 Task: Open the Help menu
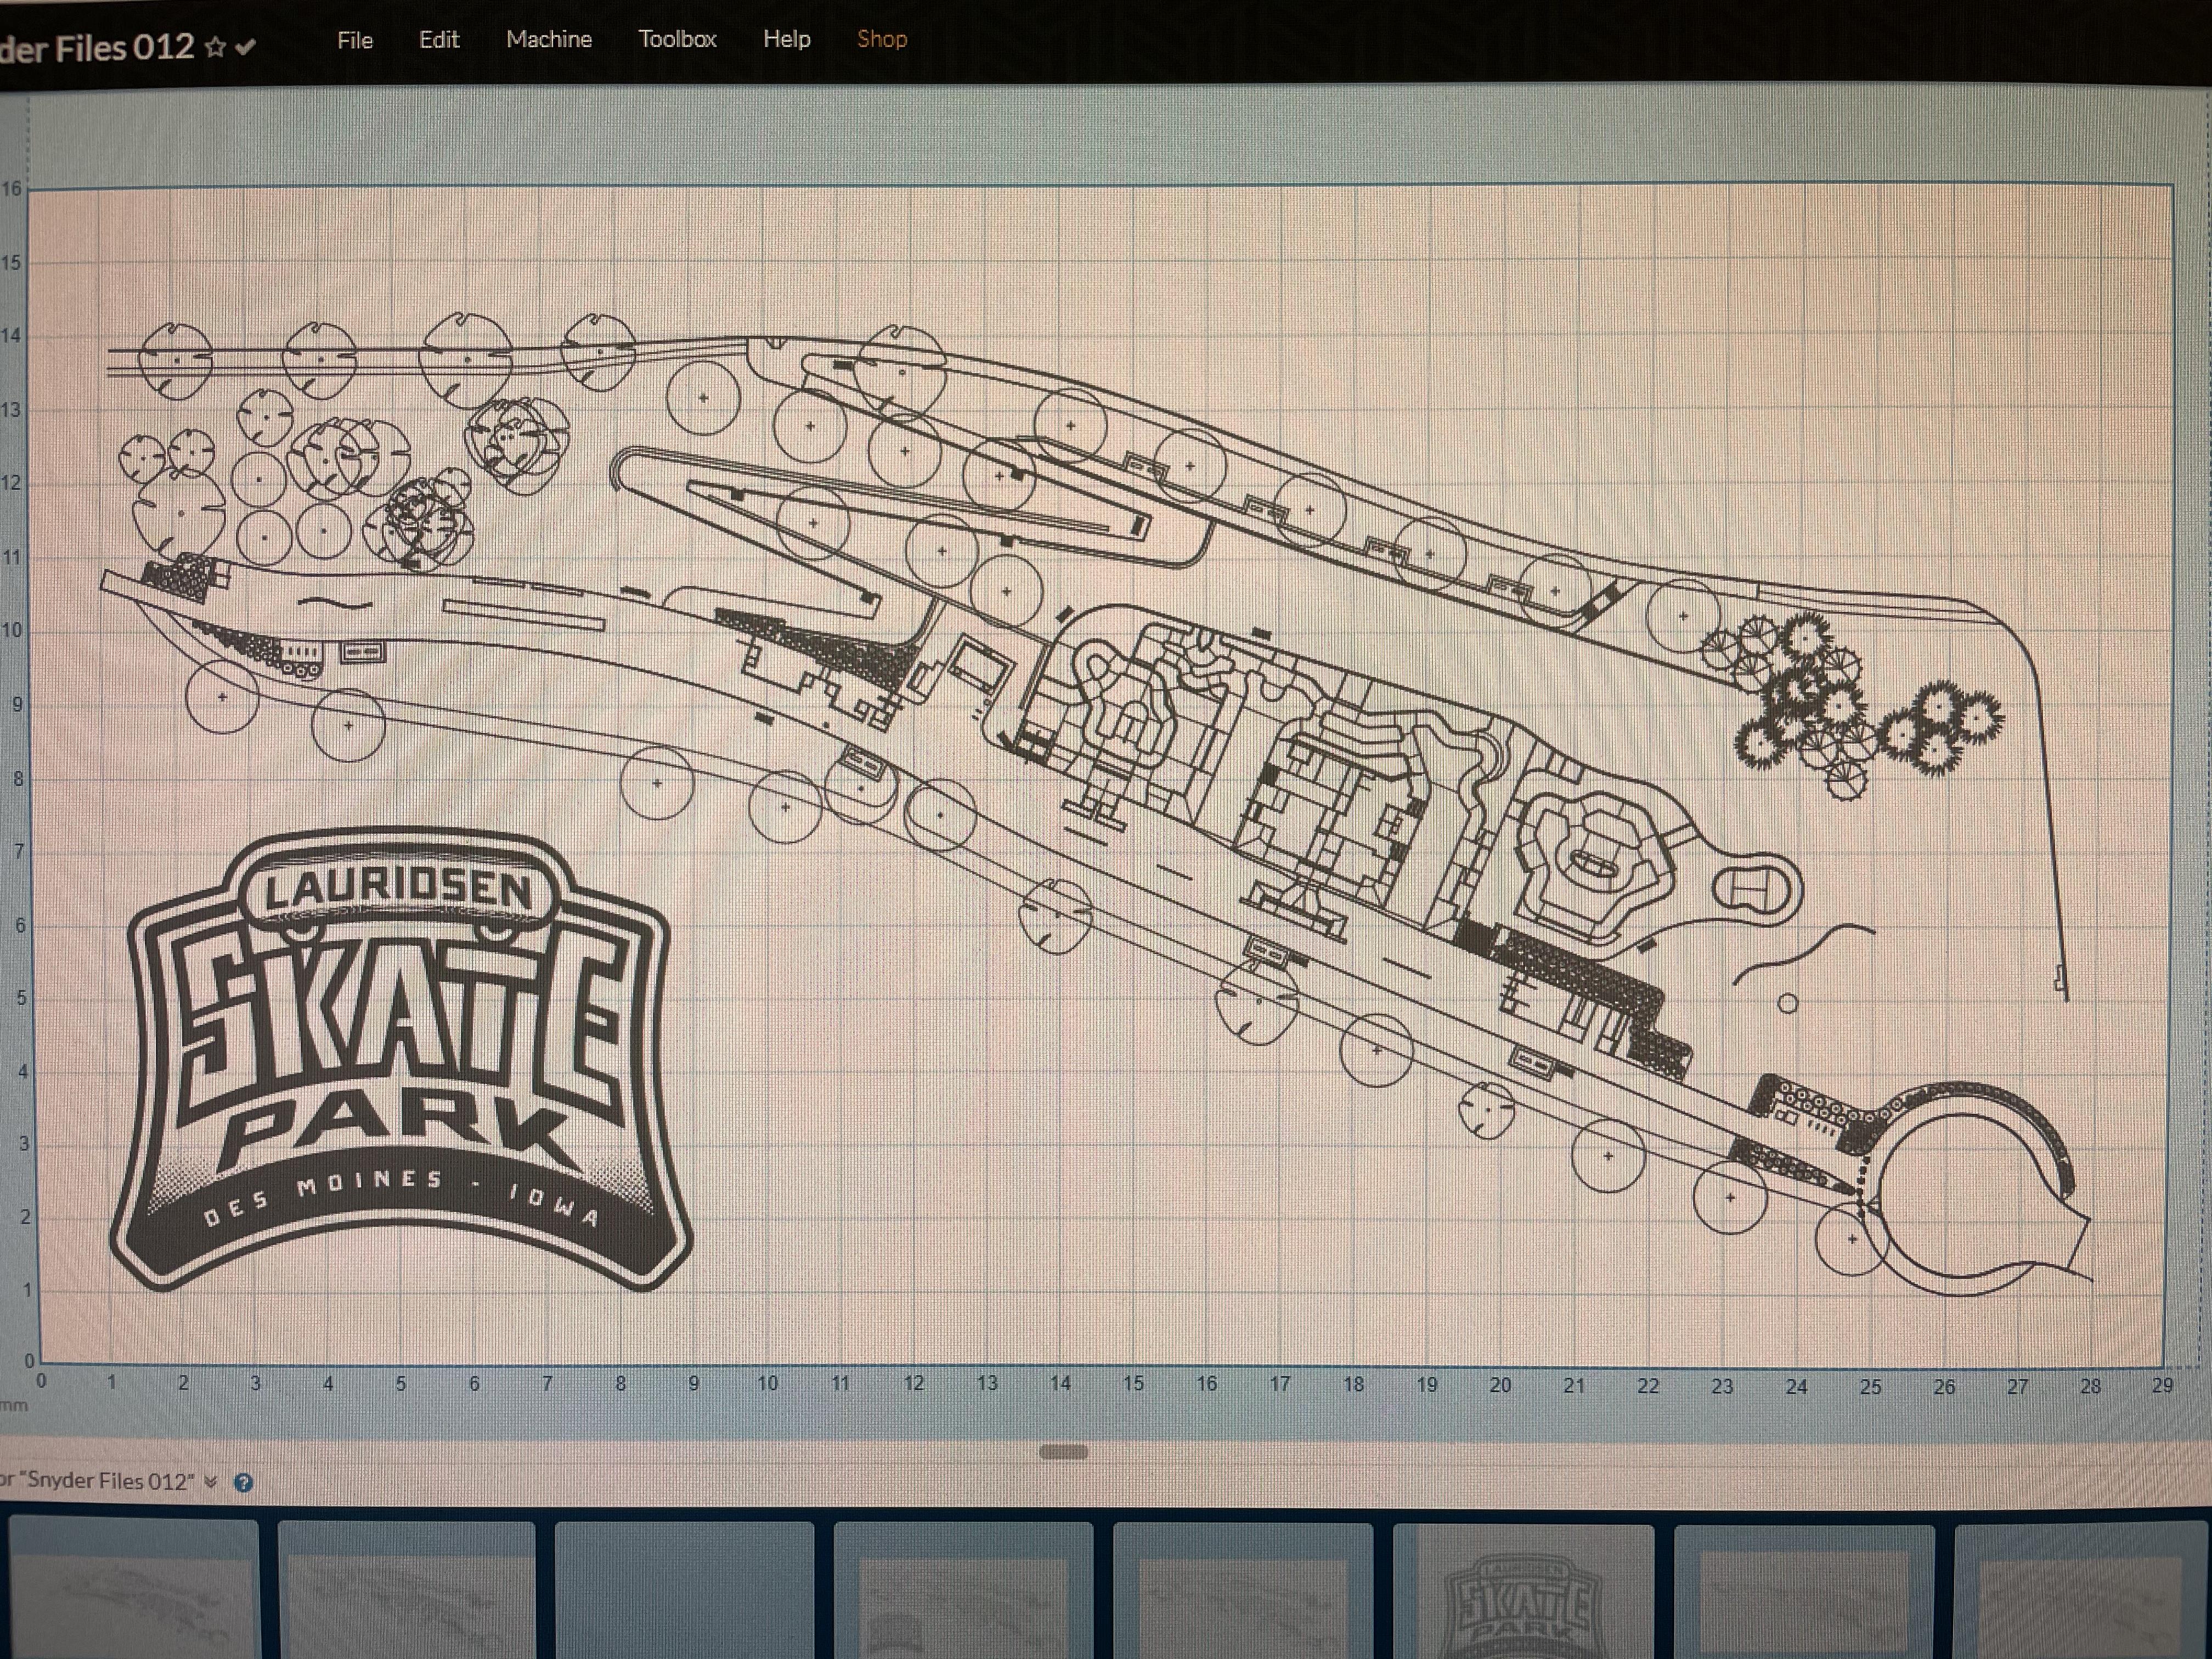point(786,39)
